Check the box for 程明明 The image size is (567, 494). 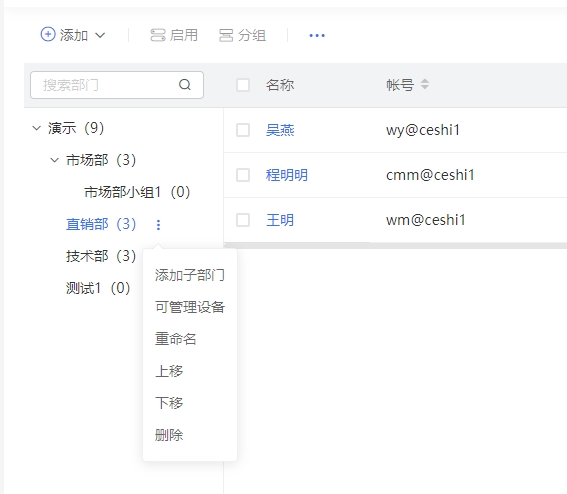[243, 175]
